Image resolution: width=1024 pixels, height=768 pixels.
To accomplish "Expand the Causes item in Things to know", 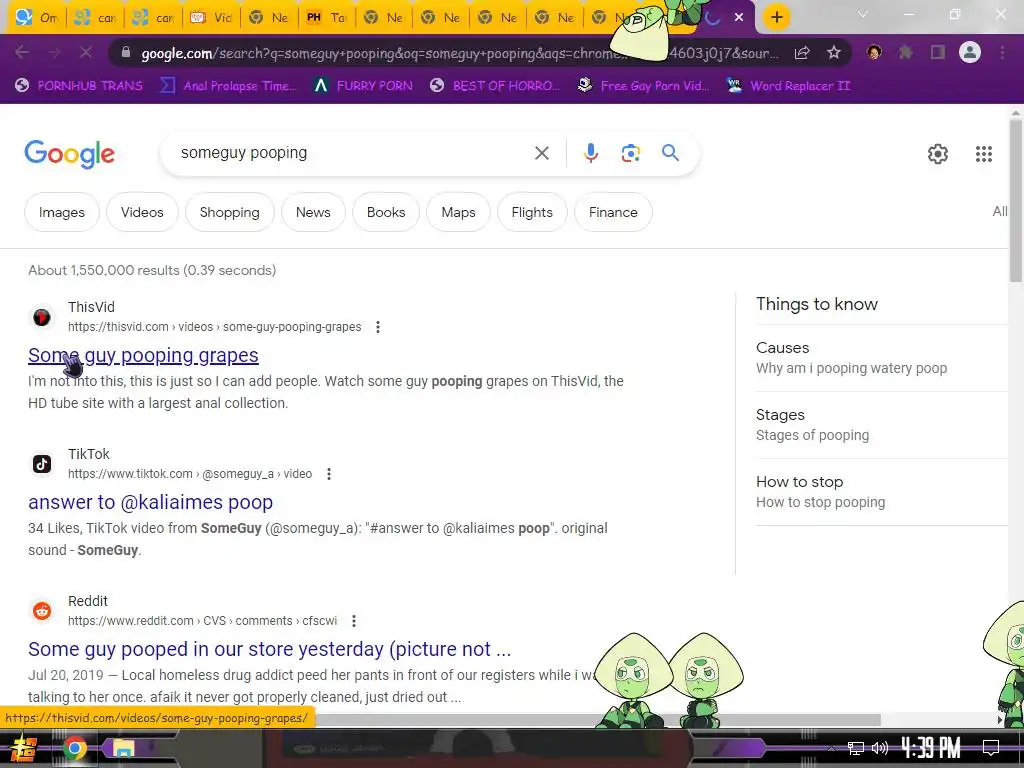I will click(x=882, y=358).
